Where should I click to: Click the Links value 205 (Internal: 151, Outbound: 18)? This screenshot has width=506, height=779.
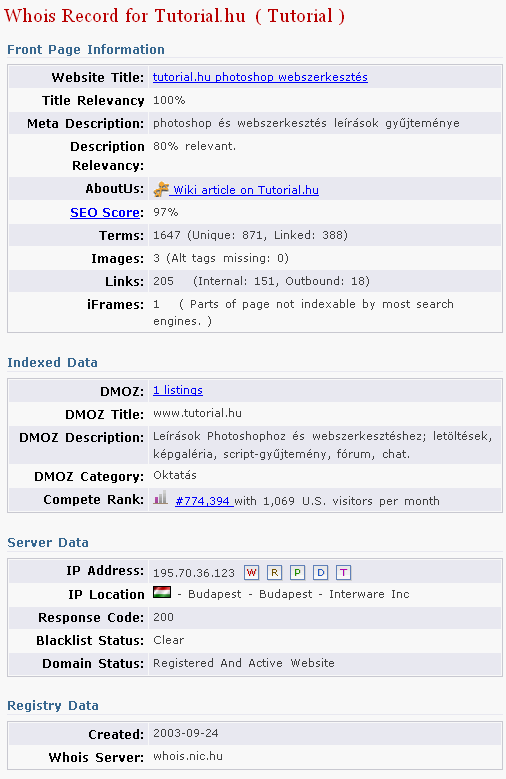coord(261,281)
